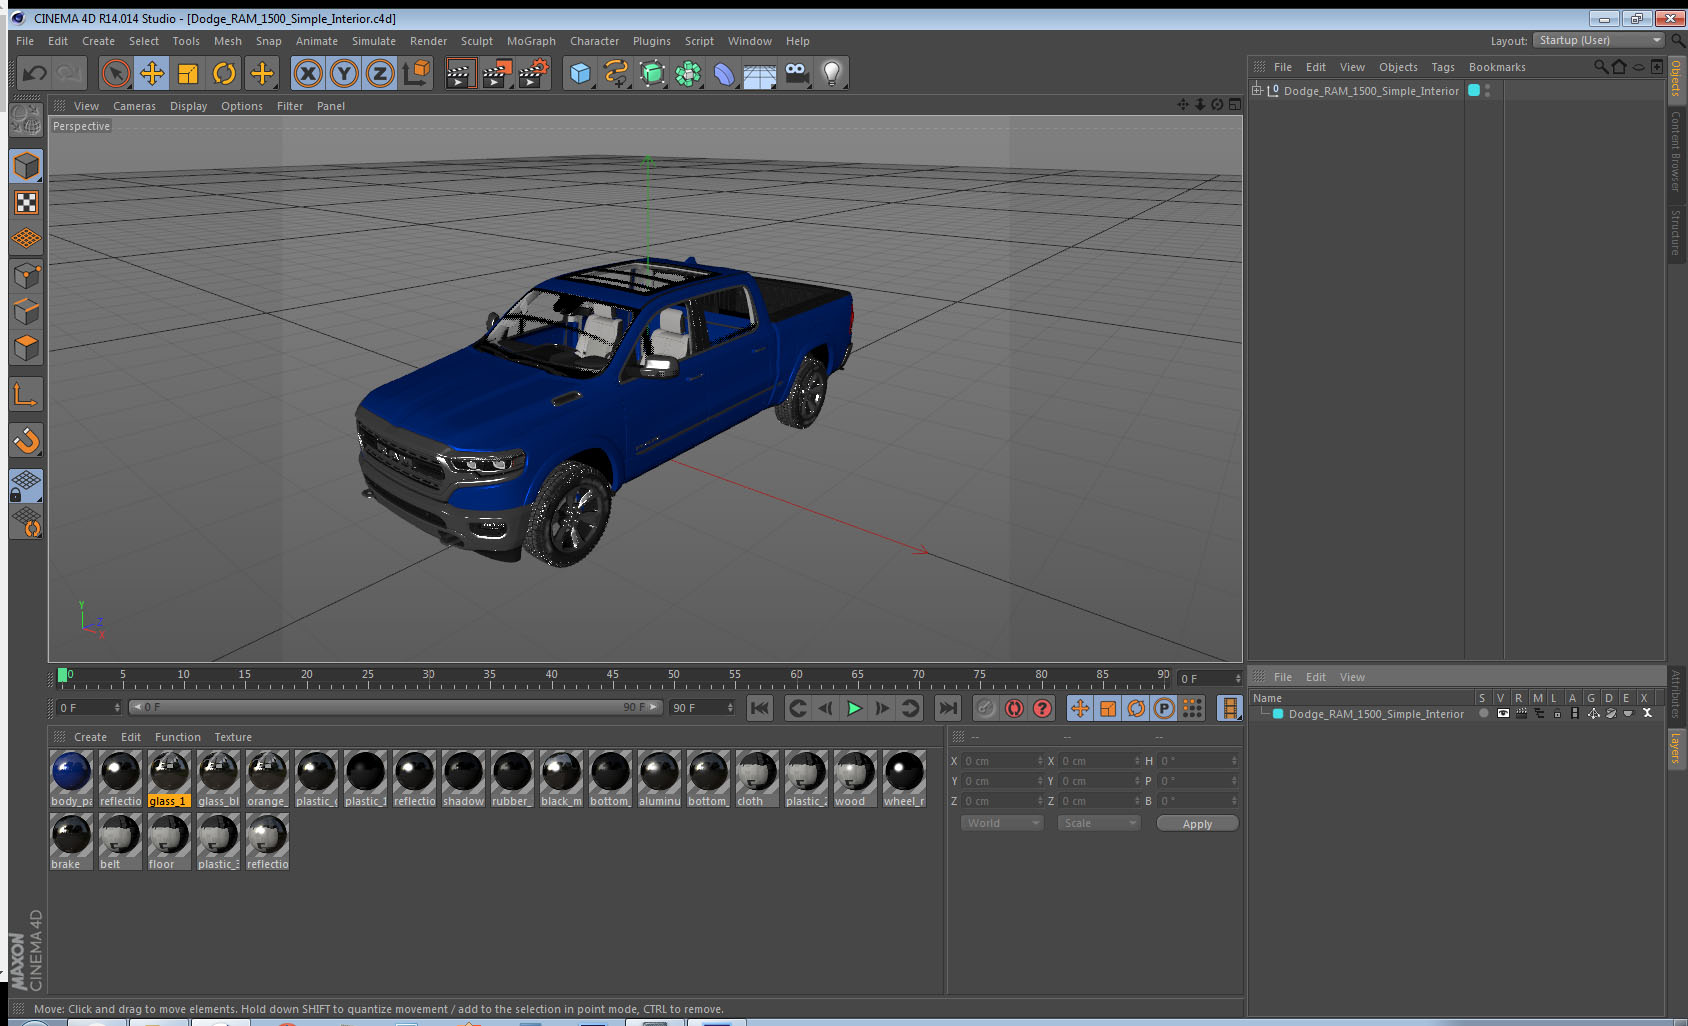Open the Sculpt menu
Viewport: 1688px width, 1026px height.
477,41
